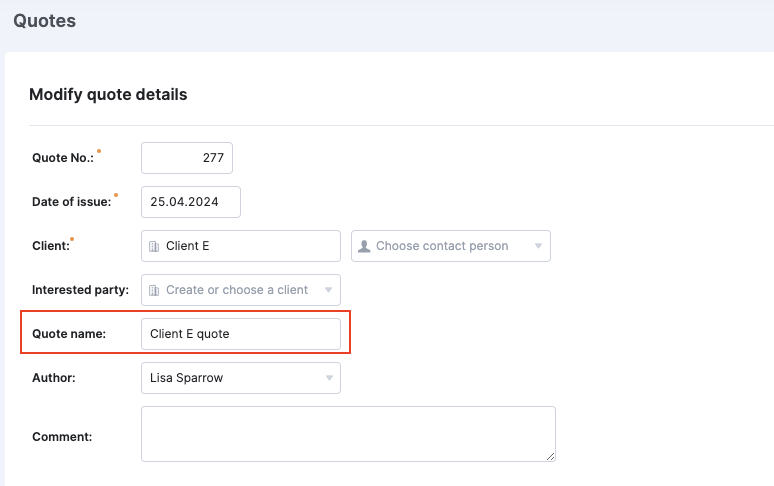
Task: Focus the Quote name input field
Action: [241, 334]
